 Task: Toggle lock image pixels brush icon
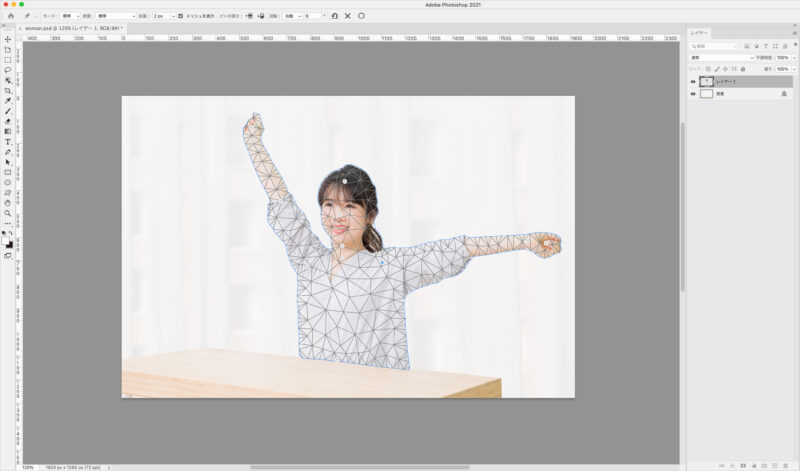[x=717, y=69]
